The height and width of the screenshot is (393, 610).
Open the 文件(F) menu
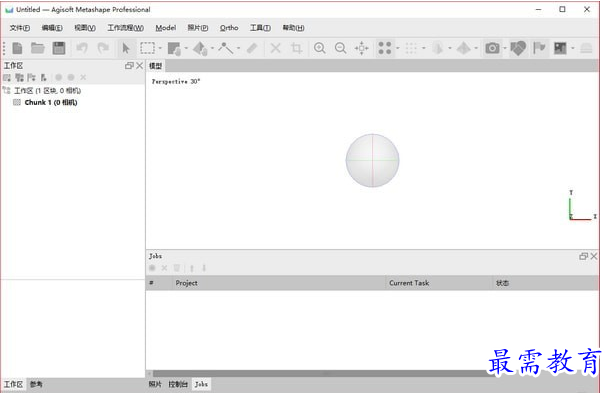click(x=19, y=28)
